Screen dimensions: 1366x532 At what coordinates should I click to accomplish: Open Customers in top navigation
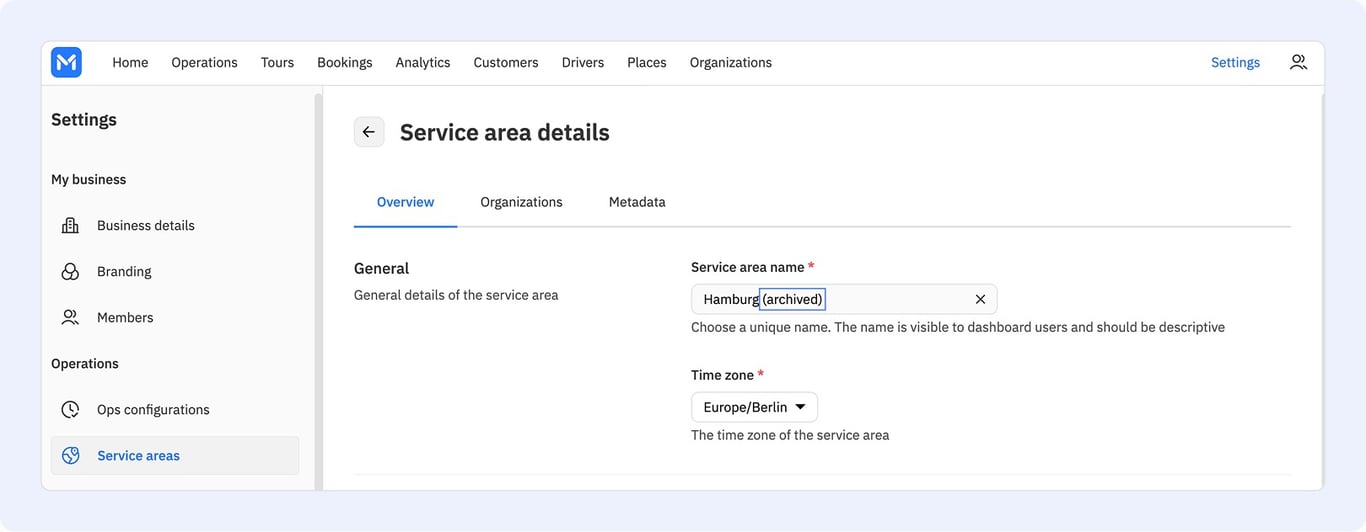point(506,62)
